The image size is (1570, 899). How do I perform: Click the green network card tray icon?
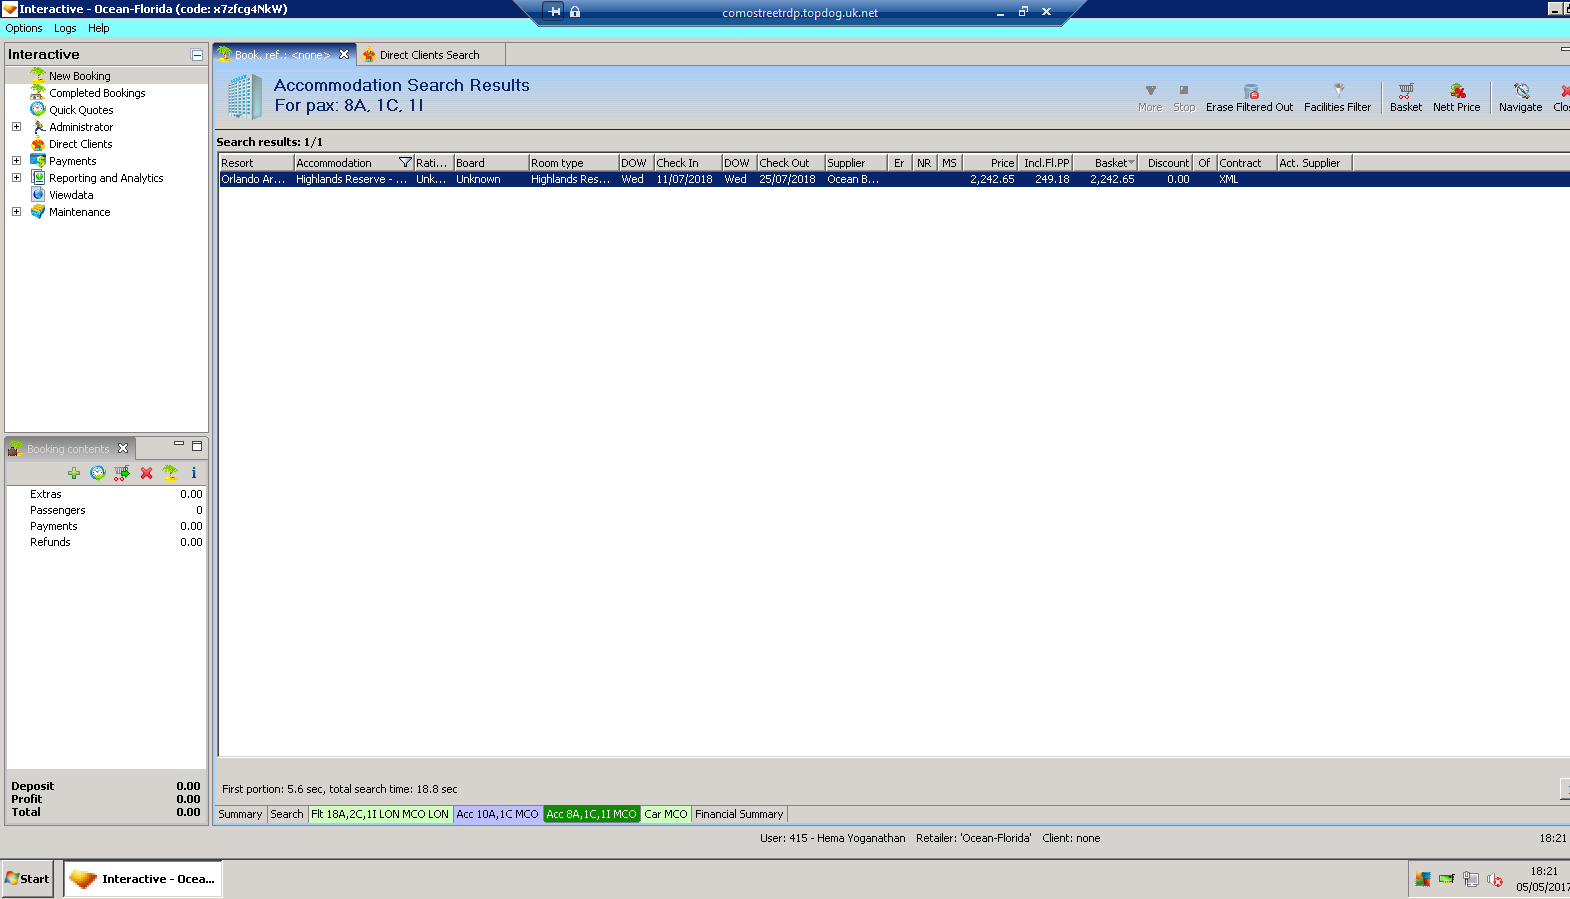[x=1446, y=879]
